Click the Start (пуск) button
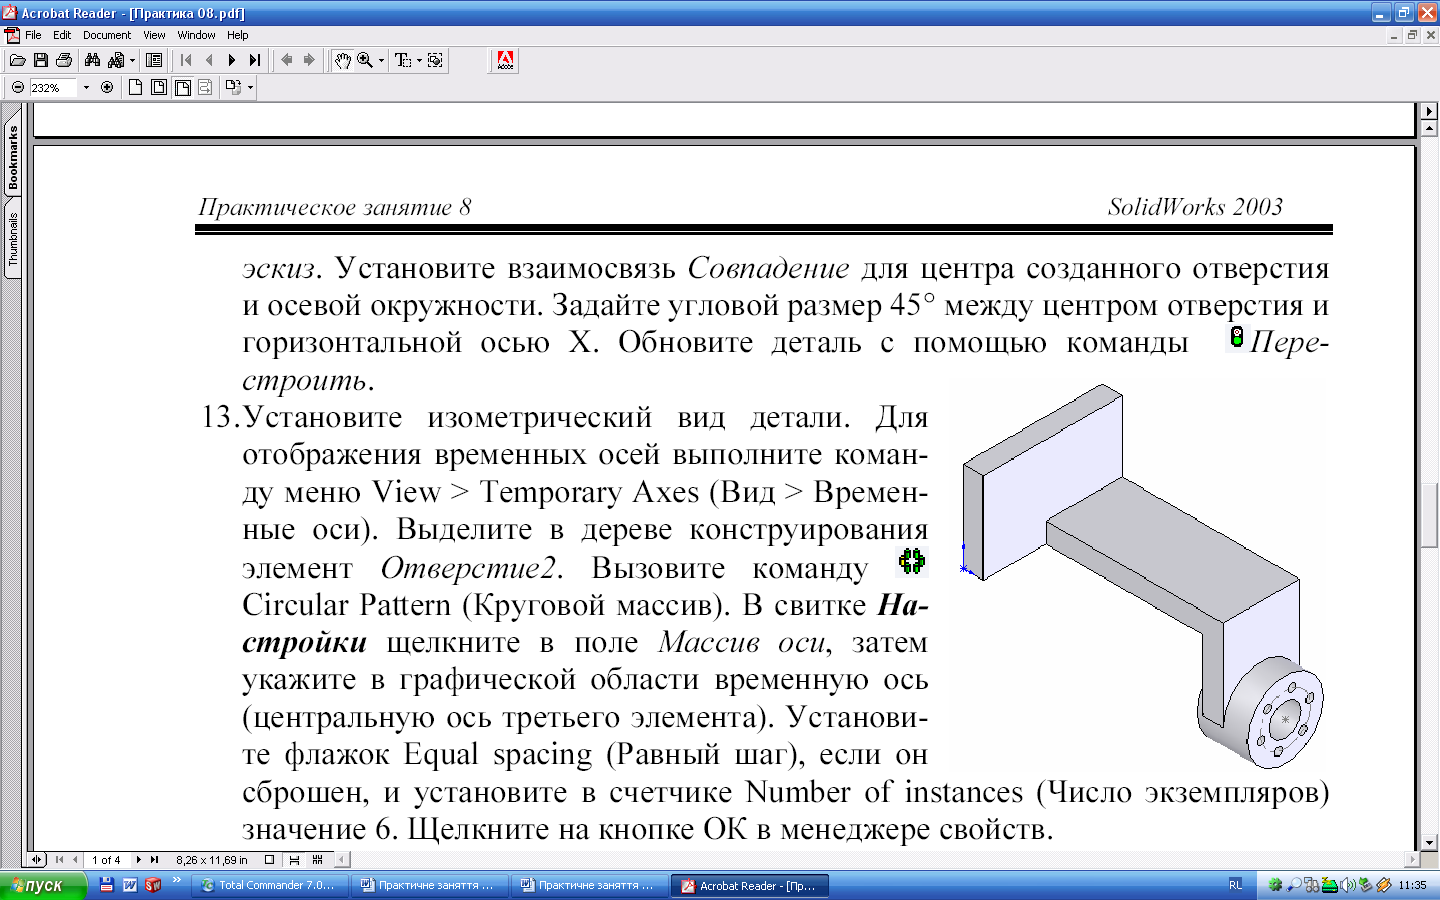This screenshot has height=900, width=1440. tap(42, 885)
